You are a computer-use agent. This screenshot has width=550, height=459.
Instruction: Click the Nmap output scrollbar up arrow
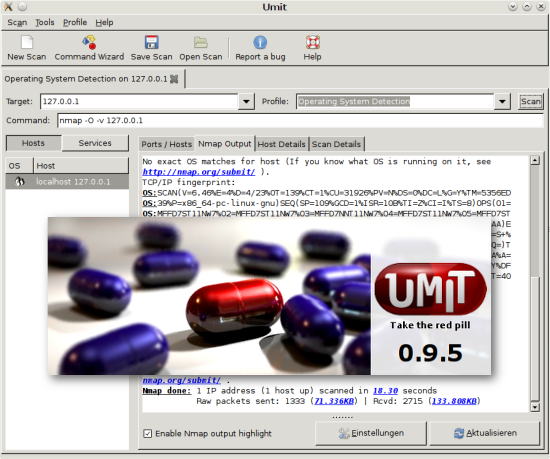click(535, 161)
